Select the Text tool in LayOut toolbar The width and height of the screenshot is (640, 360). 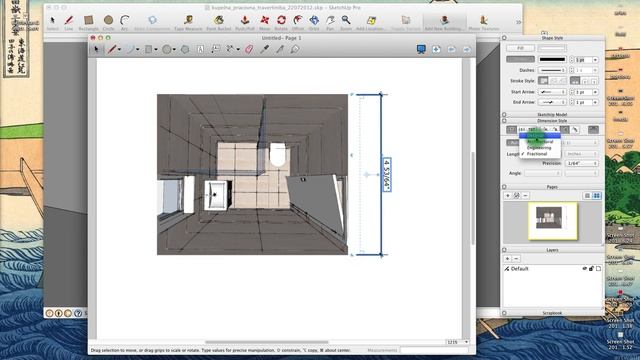click(200, 49)
